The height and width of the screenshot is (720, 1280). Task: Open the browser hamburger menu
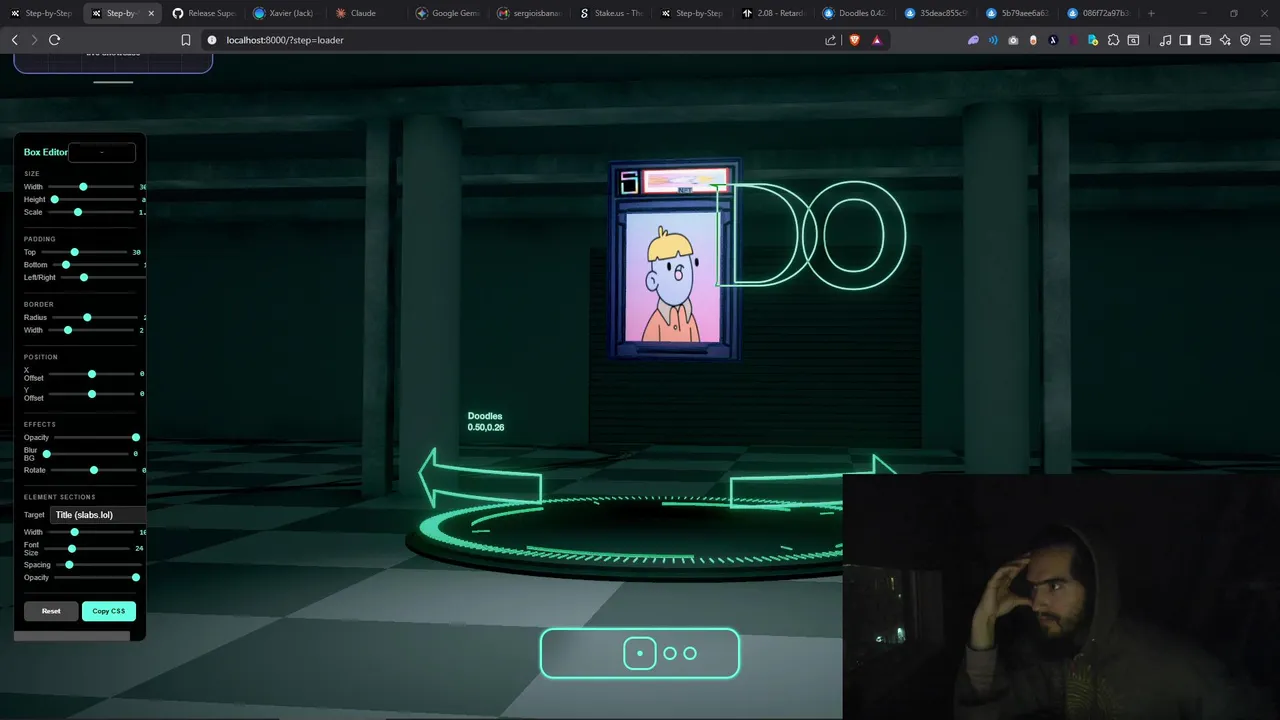pyautogui.click(x=1265, y=40)
